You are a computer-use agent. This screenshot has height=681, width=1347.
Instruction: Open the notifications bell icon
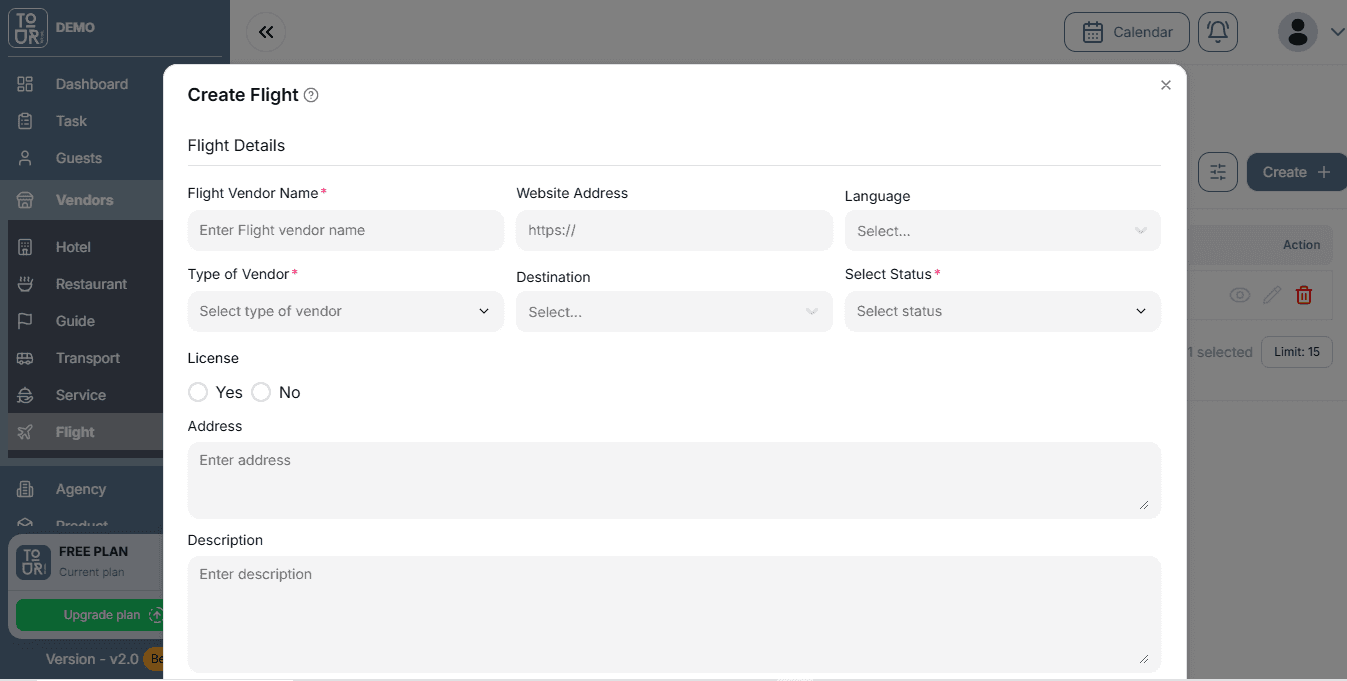pos(1217,32)
